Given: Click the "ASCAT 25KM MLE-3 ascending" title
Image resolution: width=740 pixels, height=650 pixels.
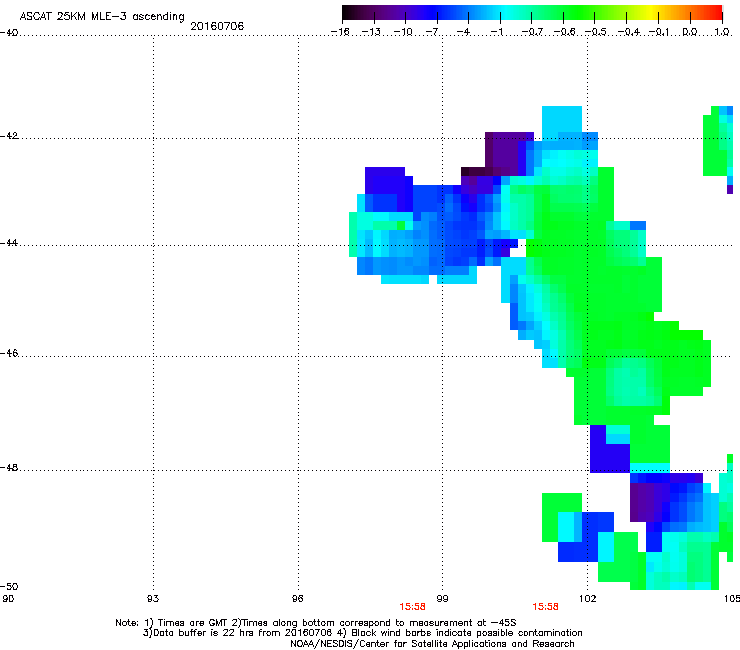Looking at the screenshot, I should [102, 16].
